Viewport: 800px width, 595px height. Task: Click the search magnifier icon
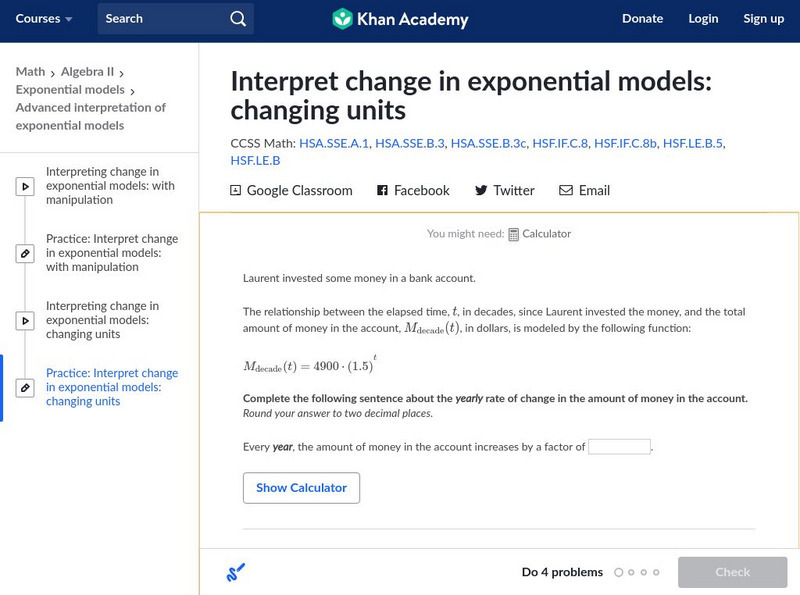(237, 19)
